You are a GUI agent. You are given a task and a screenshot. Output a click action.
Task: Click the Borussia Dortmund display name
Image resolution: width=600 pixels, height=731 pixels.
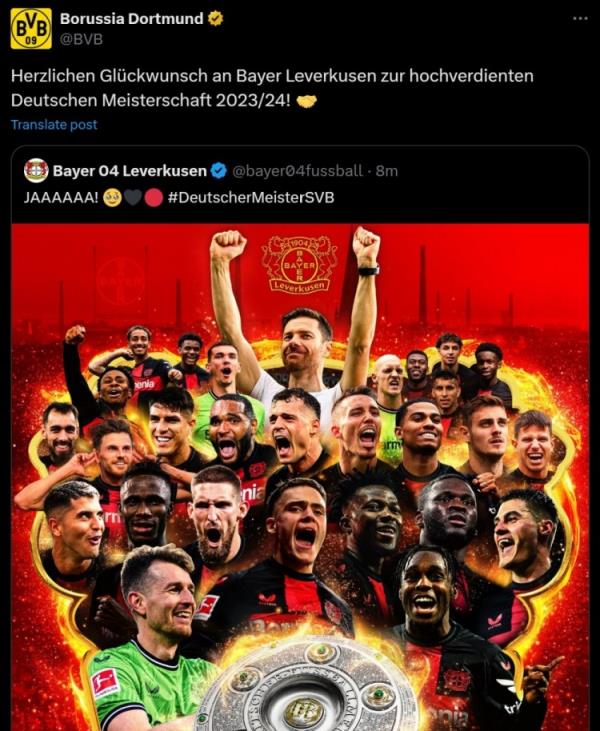click(x=131, y=19)
